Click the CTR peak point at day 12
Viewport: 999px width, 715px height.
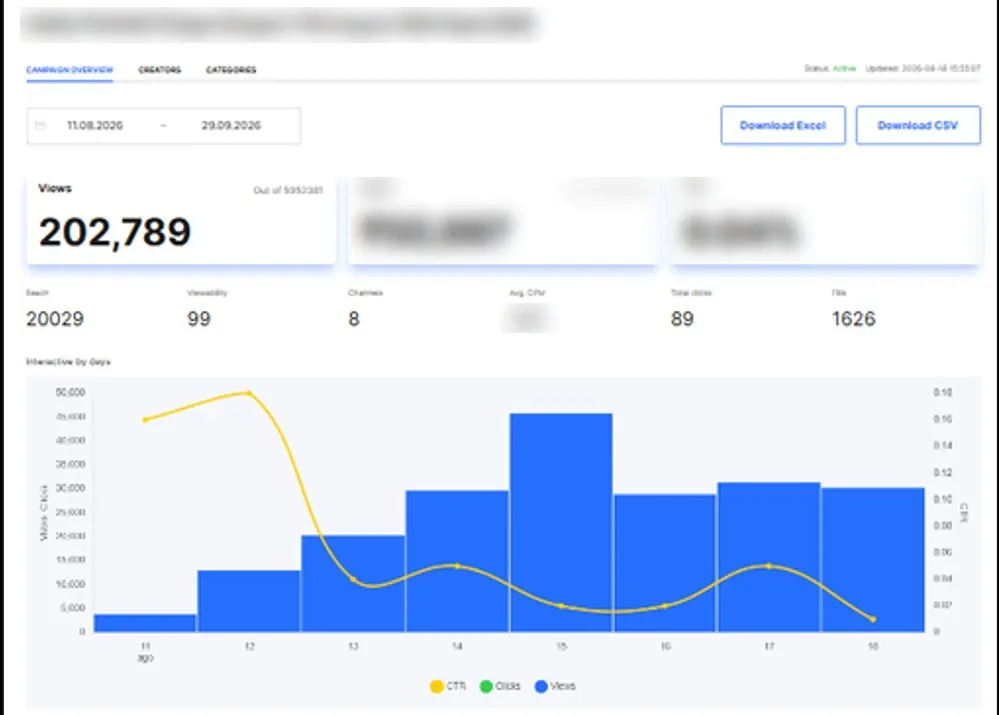(x=249, y=393)
